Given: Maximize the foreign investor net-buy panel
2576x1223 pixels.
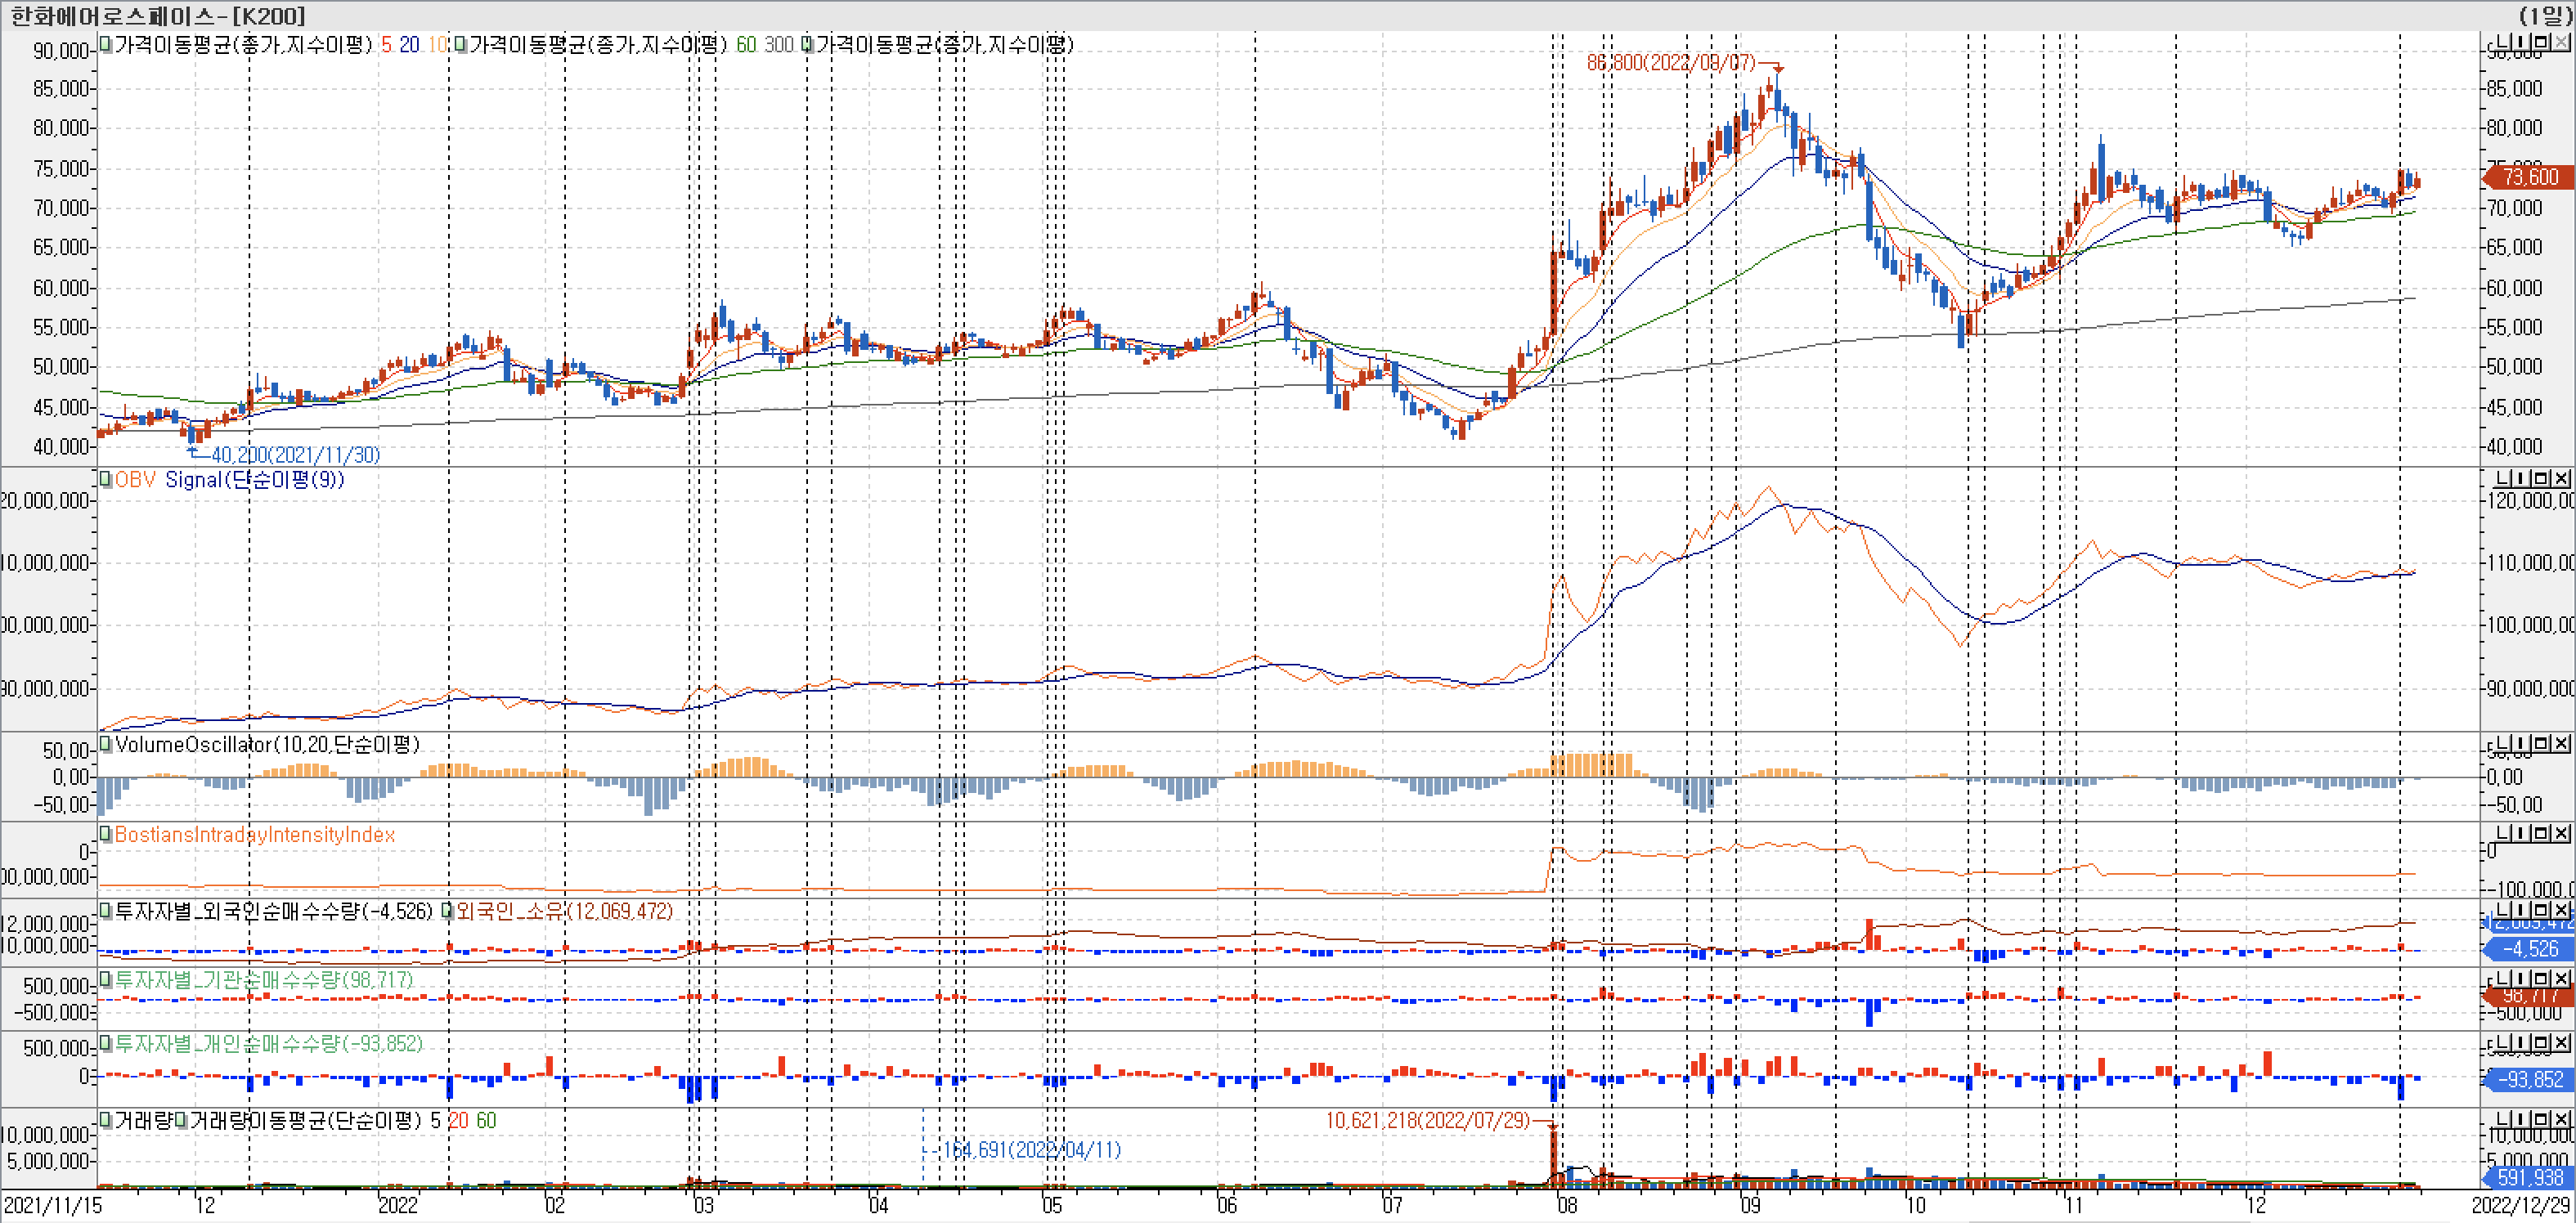Looking at the screenshot, I should (x=2541, y=910).
